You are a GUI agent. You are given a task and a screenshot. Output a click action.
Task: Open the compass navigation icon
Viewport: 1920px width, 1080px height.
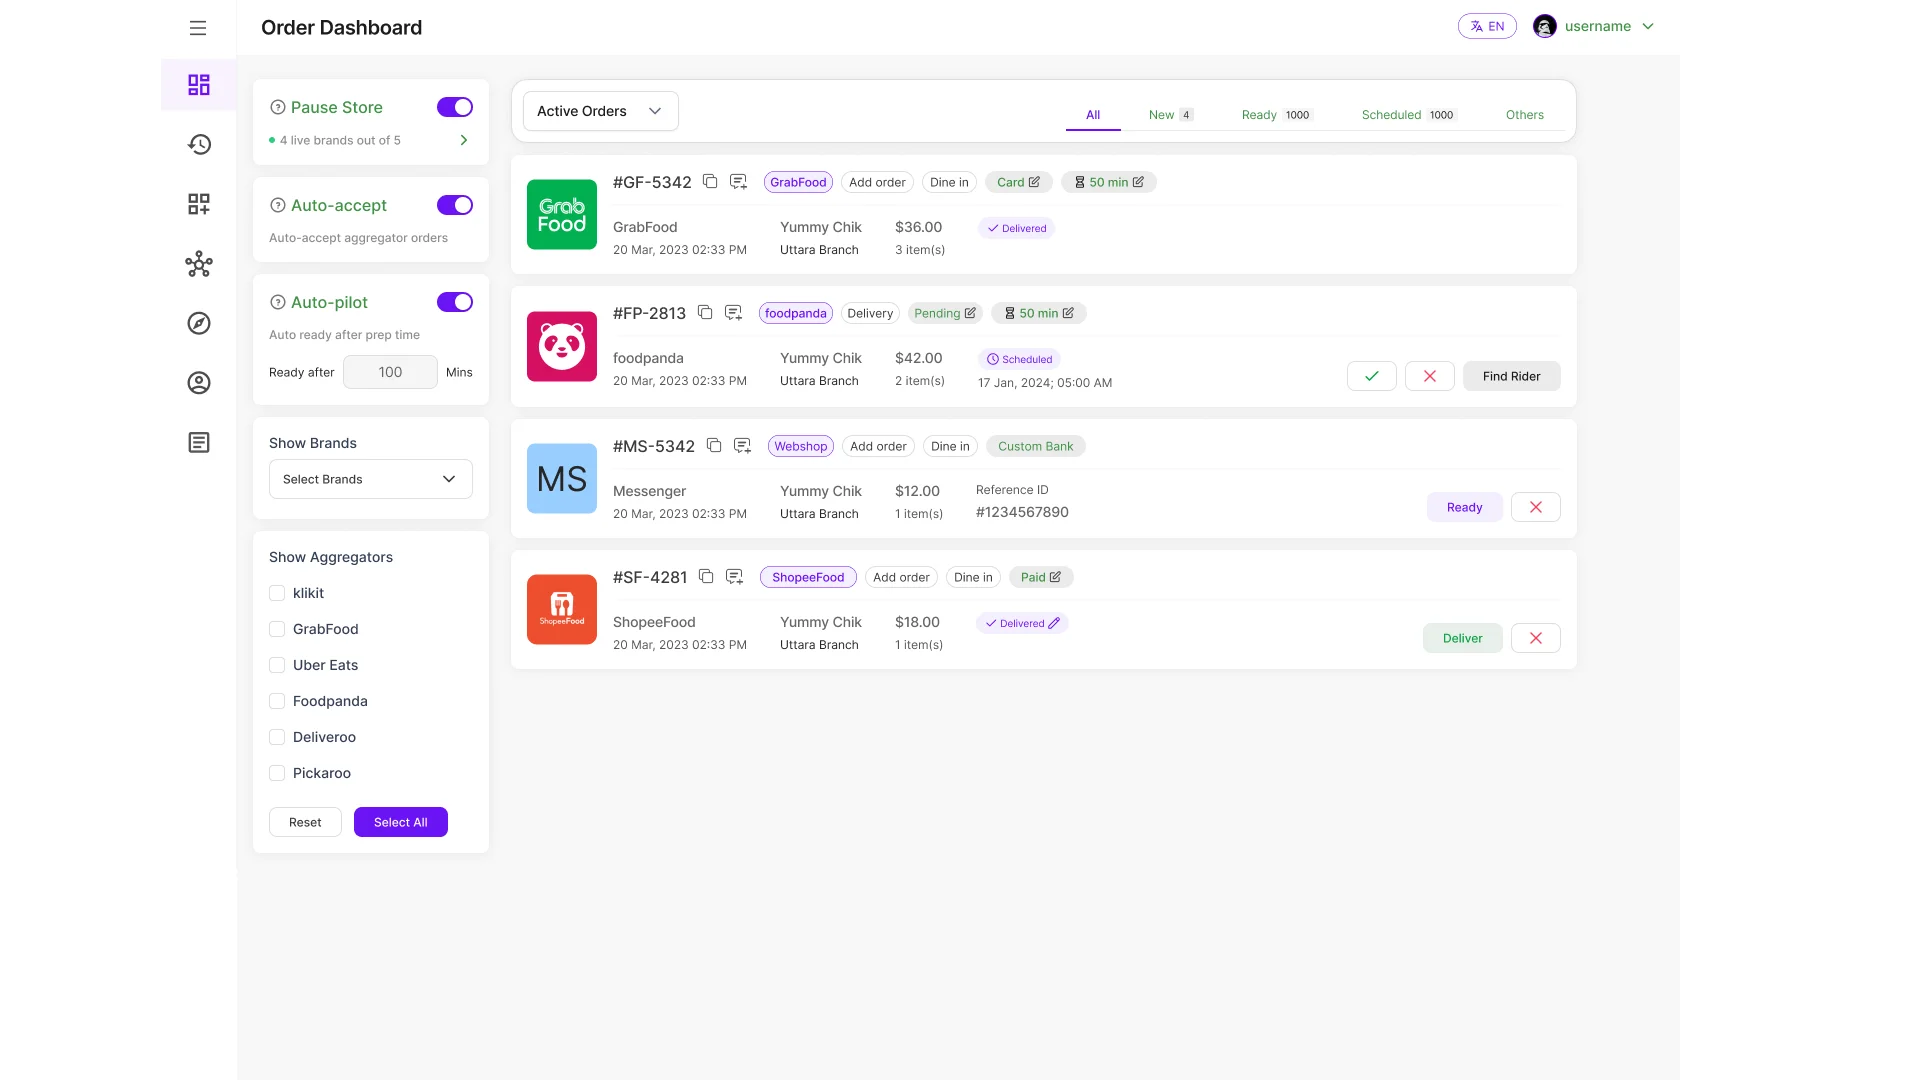(x=199, y=324)
